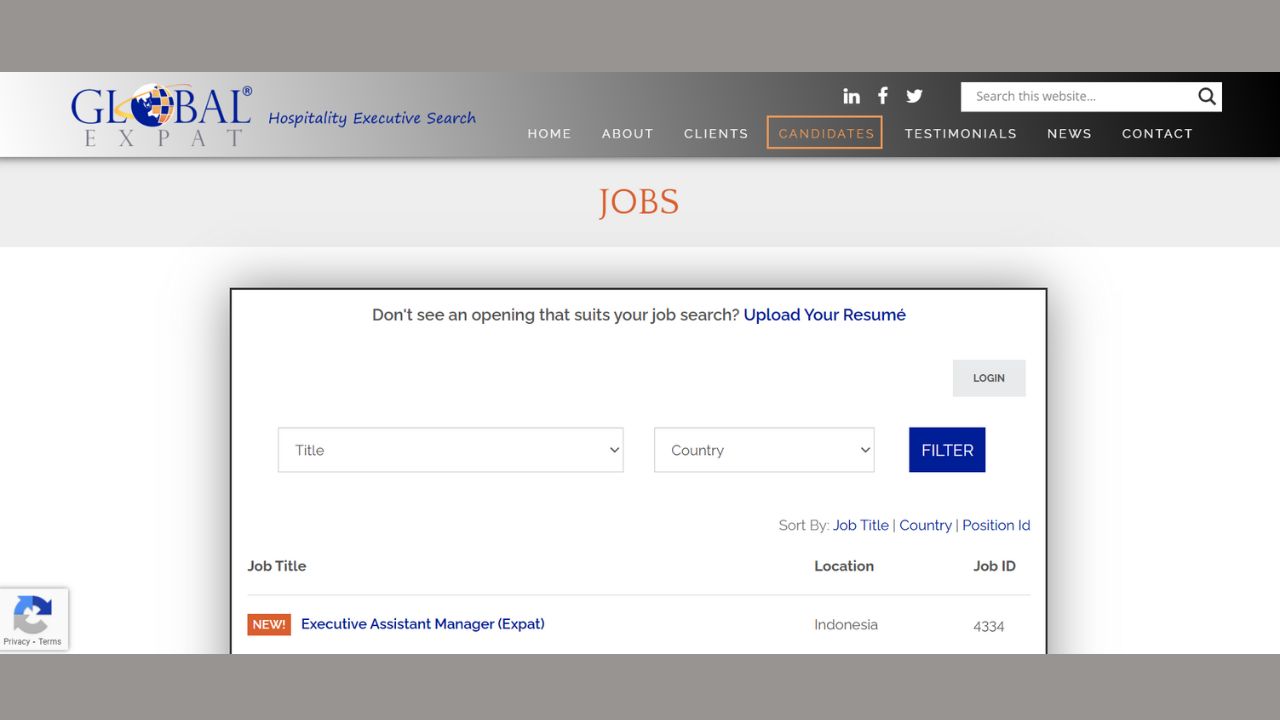Navigate to the CANDIDATES menu item
1280x720 pixels.
click(825, 133)
